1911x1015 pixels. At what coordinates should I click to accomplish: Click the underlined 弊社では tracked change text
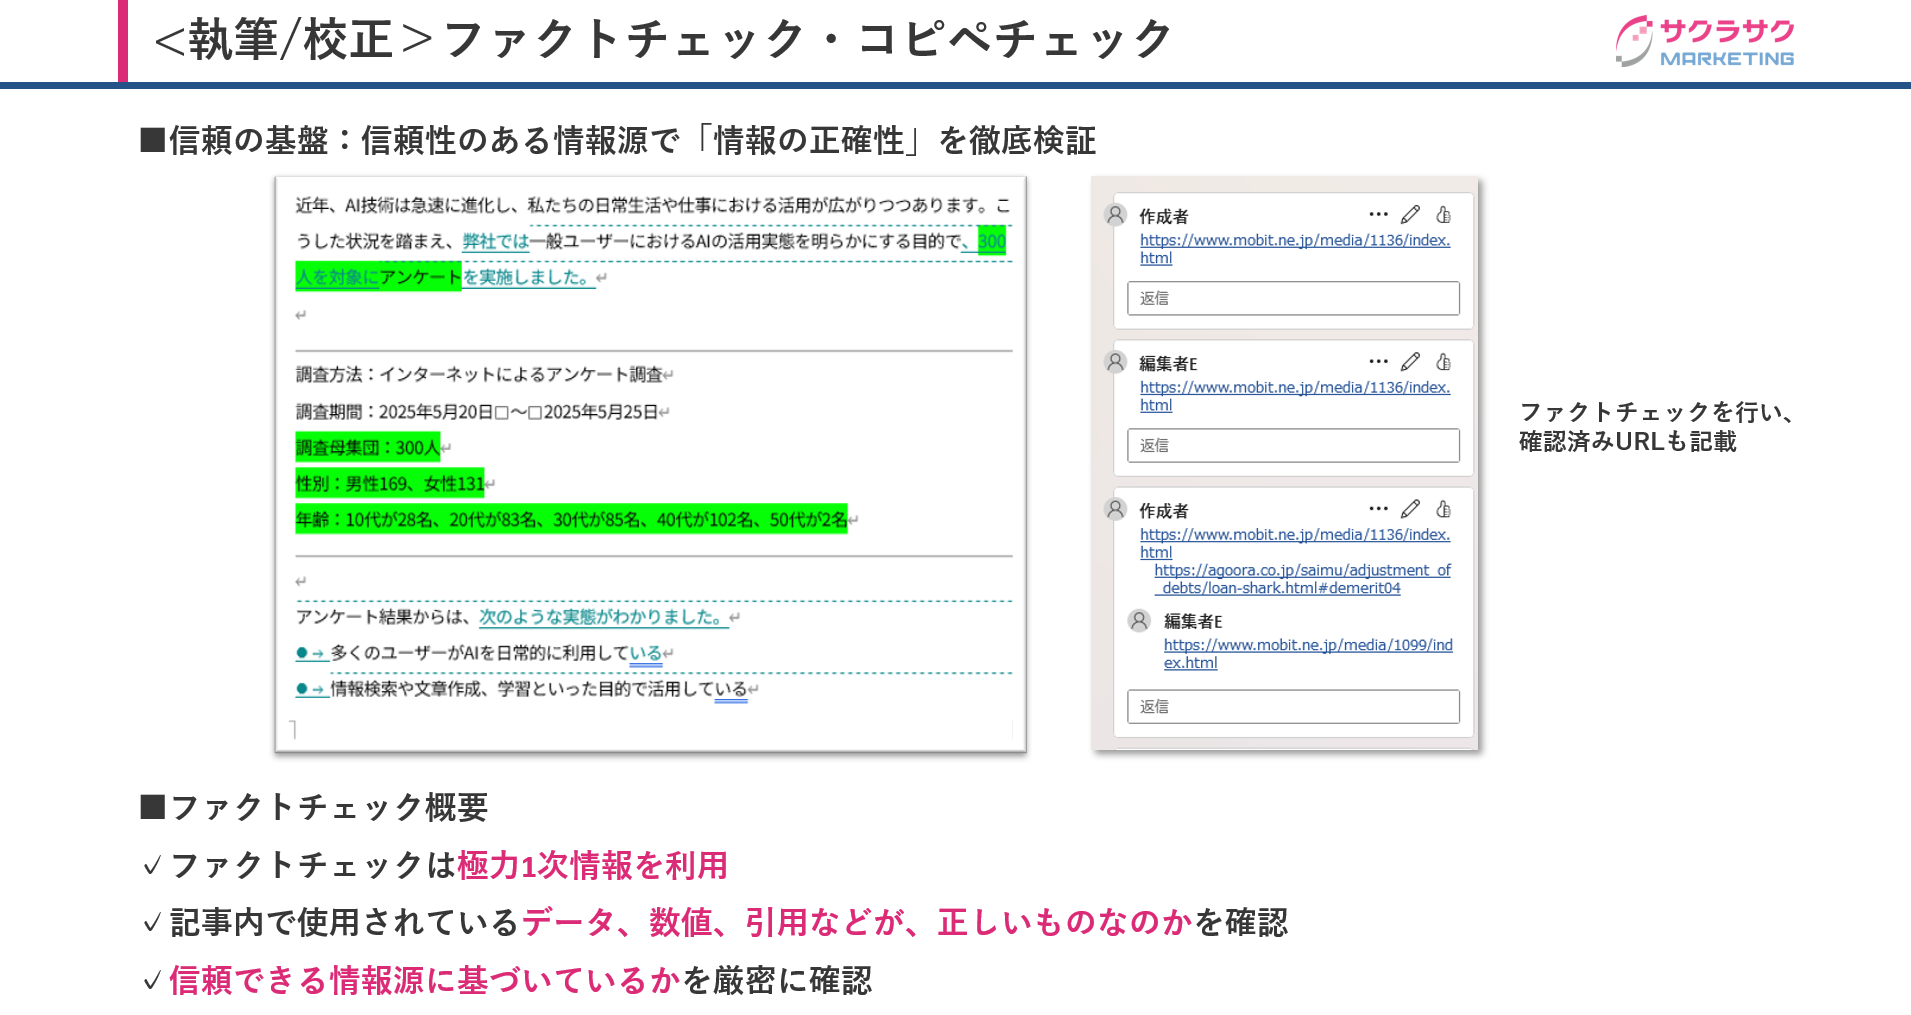point(495,241)
